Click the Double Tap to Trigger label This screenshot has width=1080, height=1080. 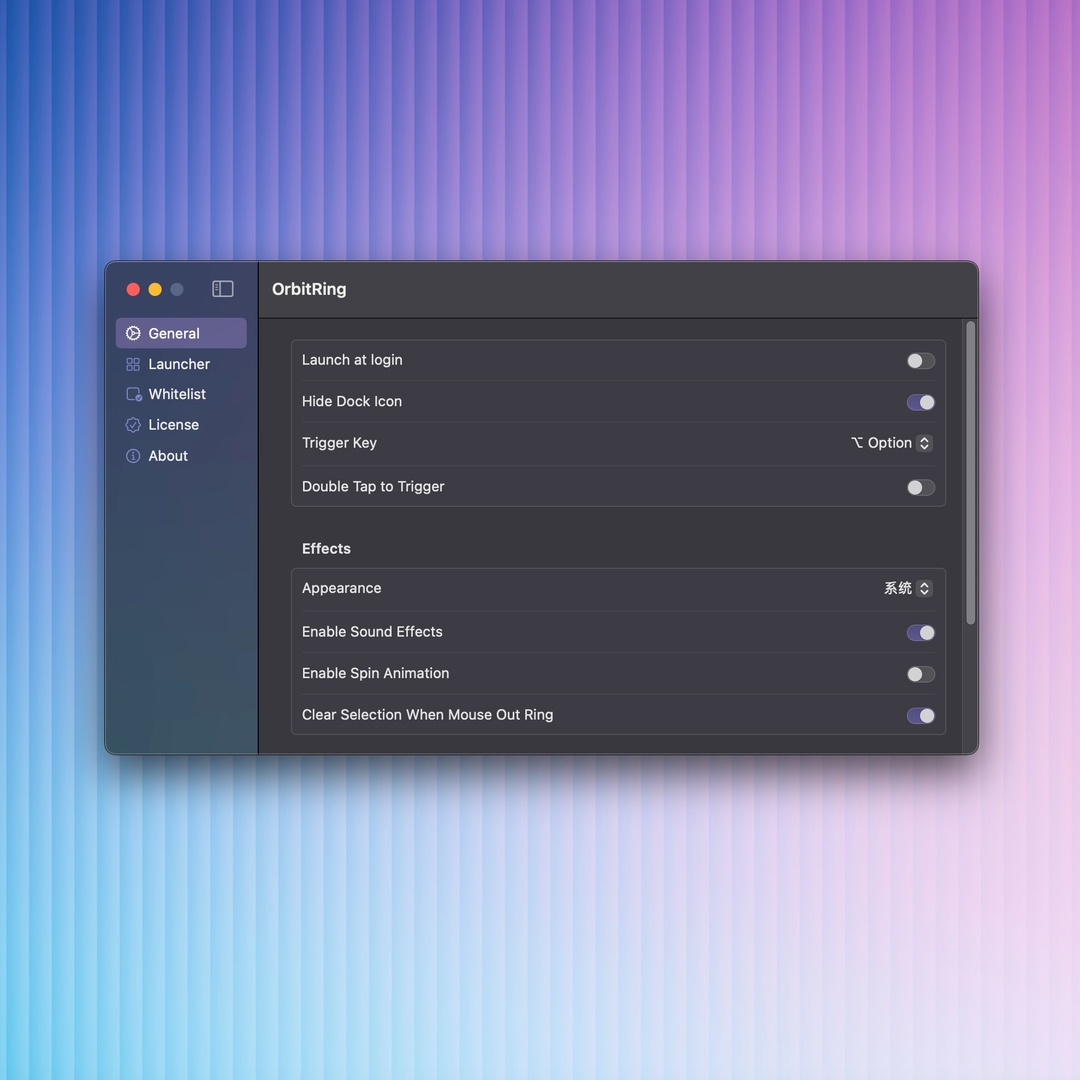[x=373, y=487]
